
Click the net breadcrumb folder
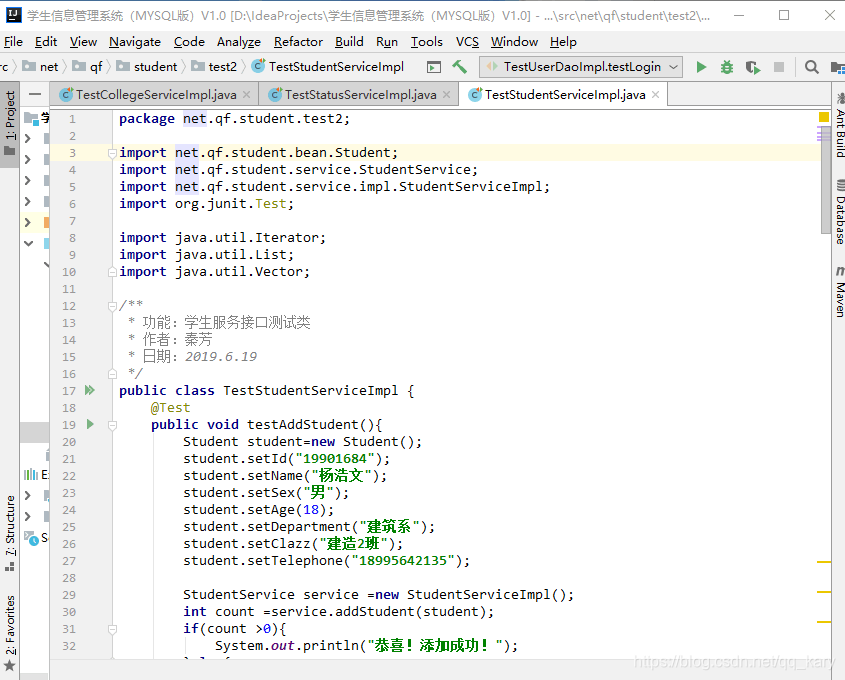coord(41,67)
